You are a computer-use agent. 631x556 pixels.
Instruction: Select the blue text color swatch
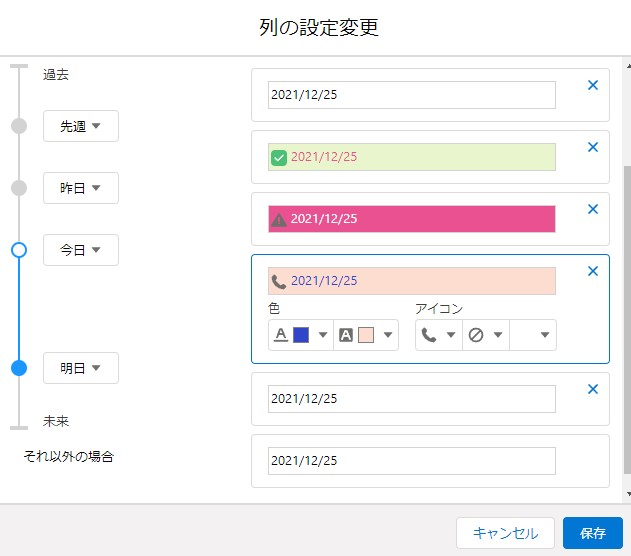tap(301, 335)
